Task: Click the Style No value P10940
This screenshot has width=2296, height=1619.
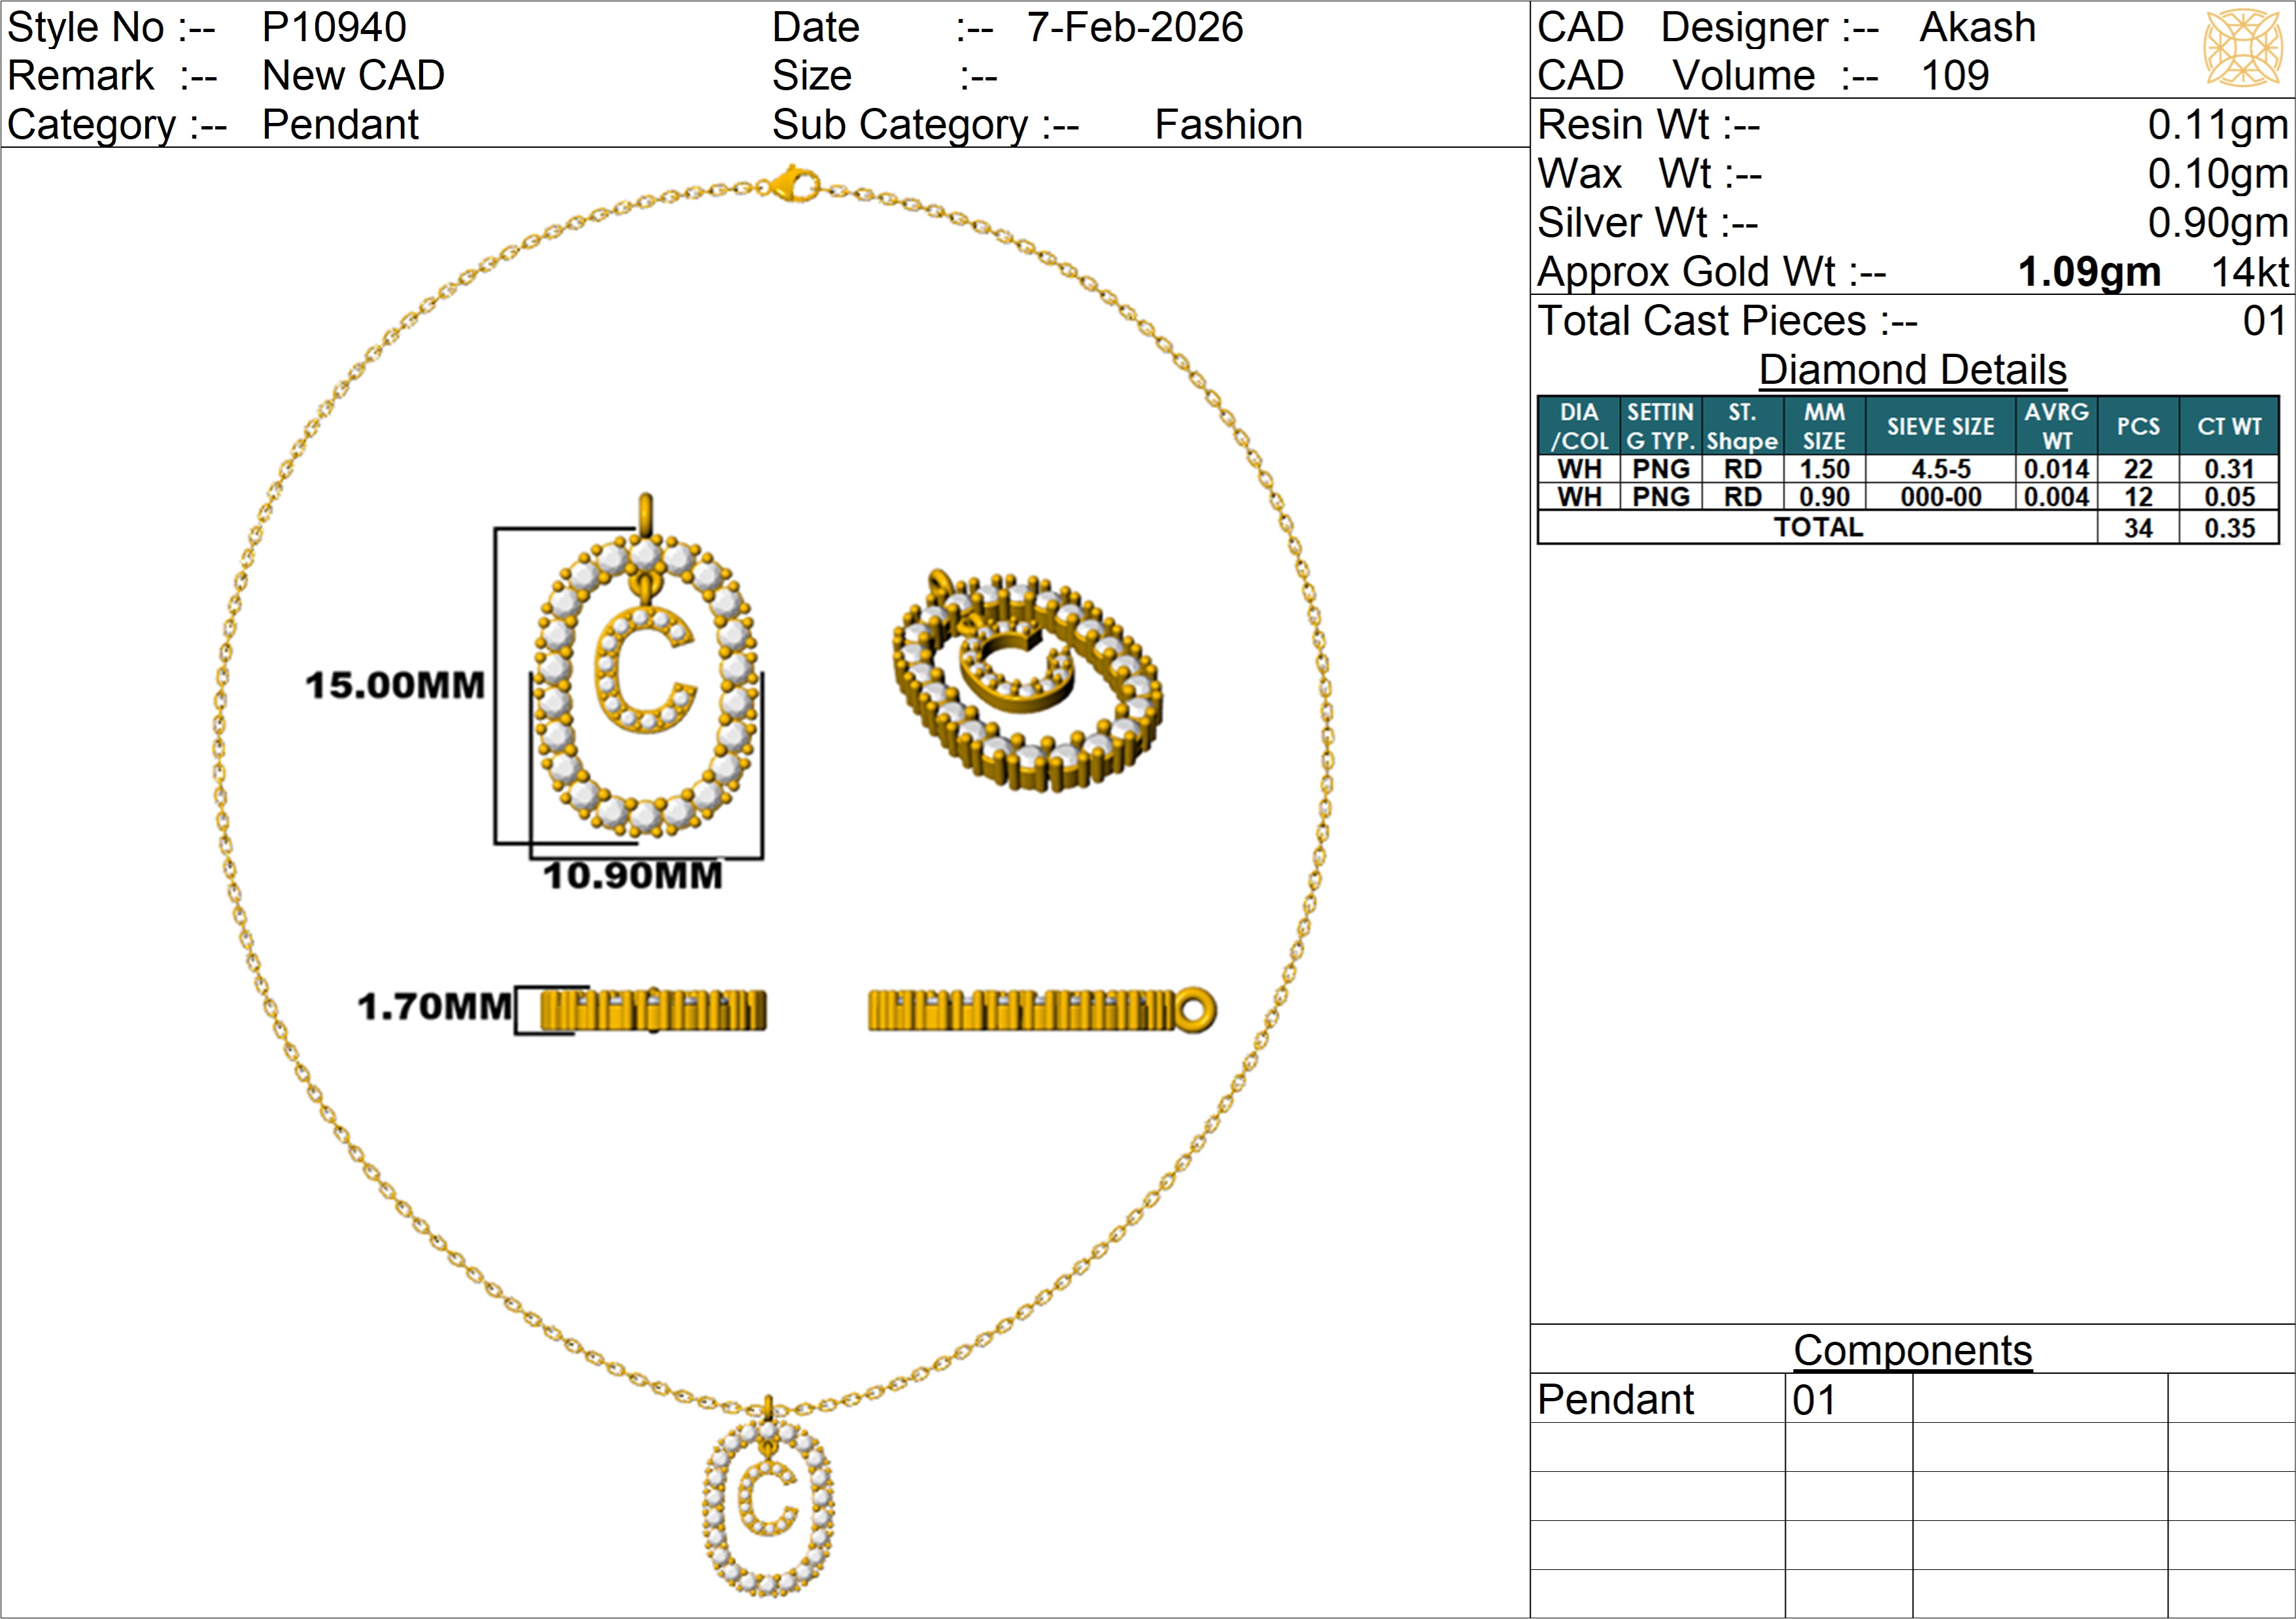Action: [x=334, y=28]
